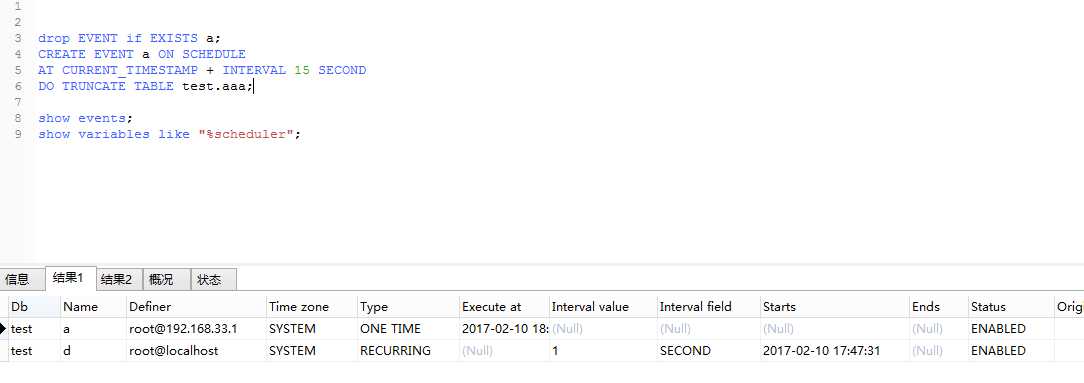Select the 结果1 tab

tap(71, 278)
